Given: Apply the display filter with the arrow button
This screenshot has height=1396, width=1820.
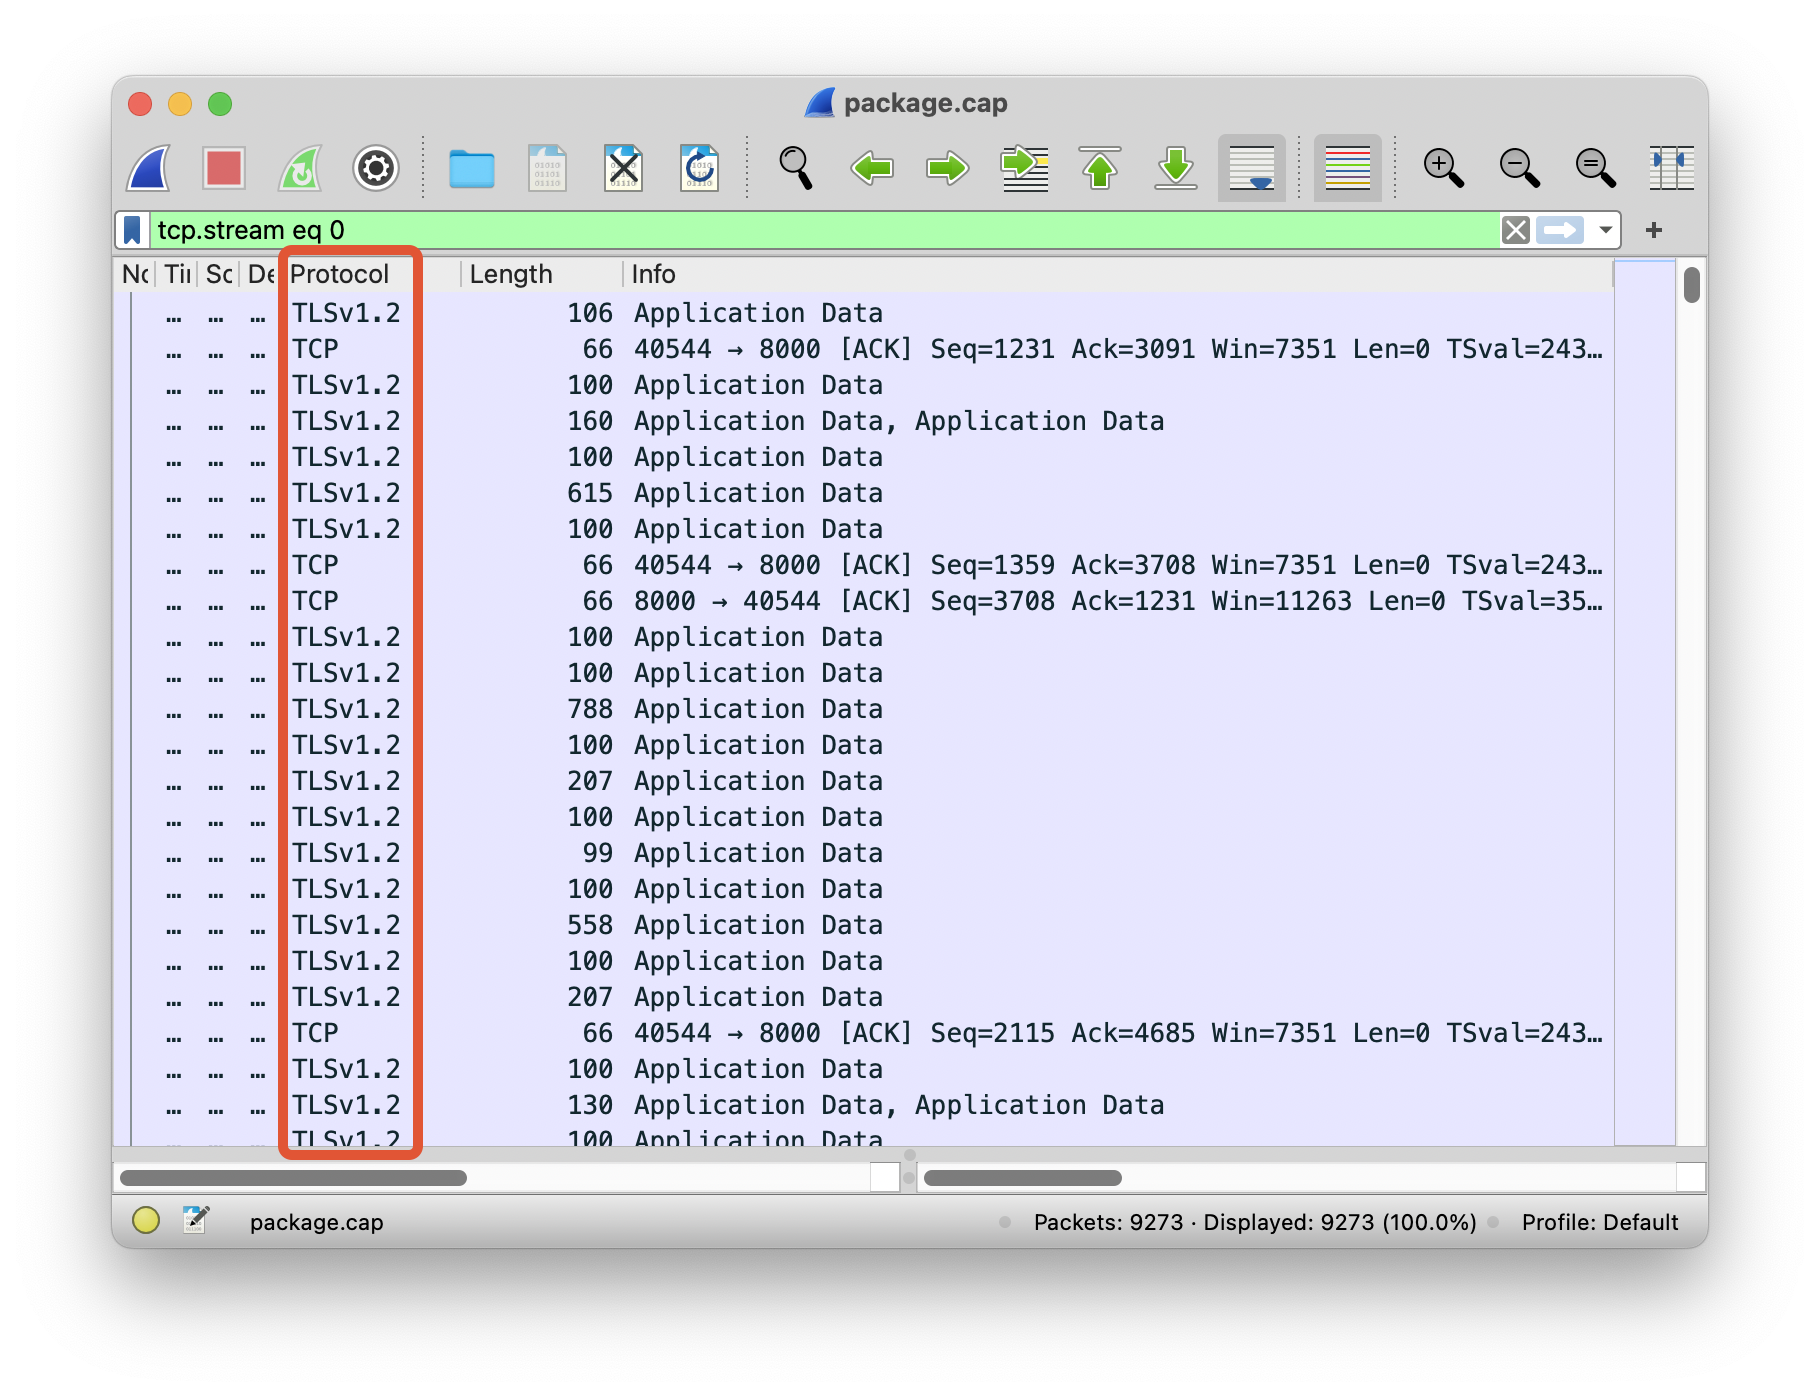Looking at the screenshot, I should click(x=1559, y=230).
